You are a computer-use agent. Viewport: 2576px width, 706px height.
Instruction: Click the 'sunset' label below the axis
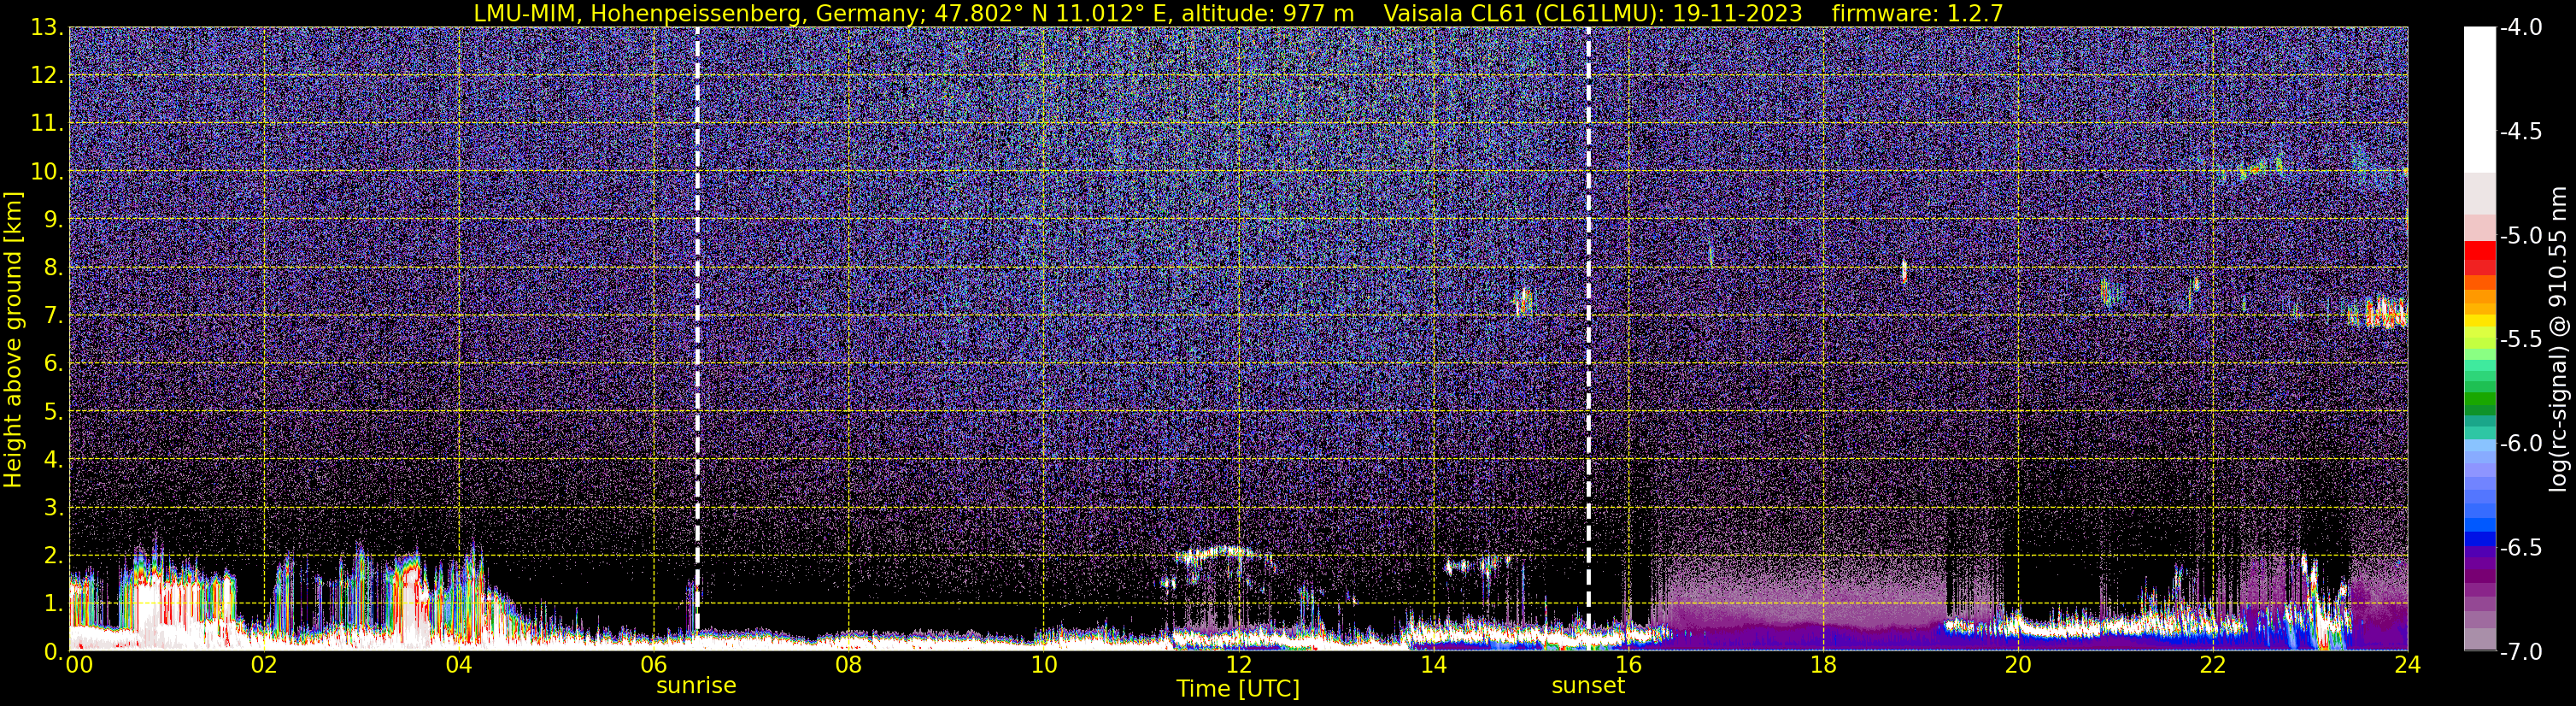[1588, 686]
